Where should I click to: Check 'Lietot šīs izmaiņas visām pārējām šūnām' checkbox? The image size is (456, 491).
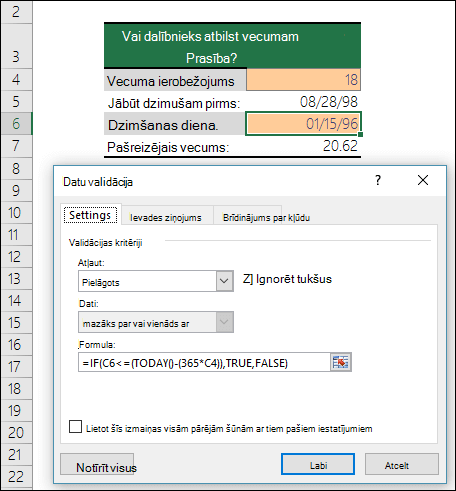point(75,427)
